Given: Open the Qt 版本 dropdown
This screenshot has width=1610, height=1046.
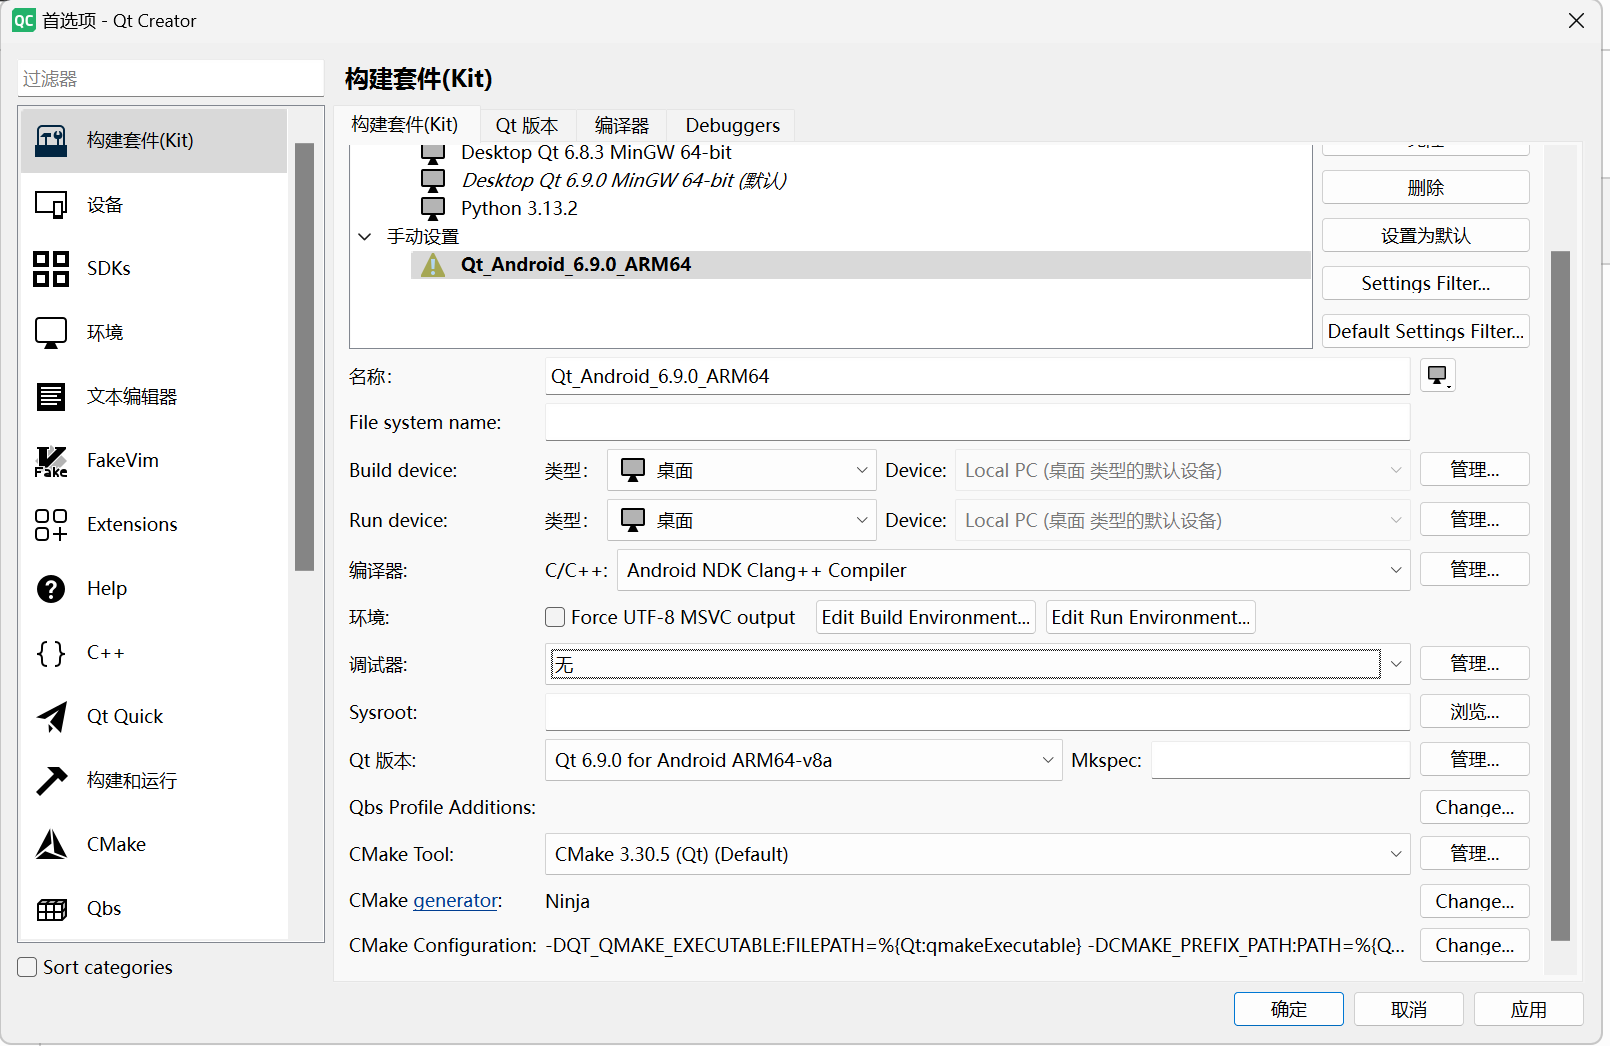Looking at the screenshot, I should pos(804,760).
